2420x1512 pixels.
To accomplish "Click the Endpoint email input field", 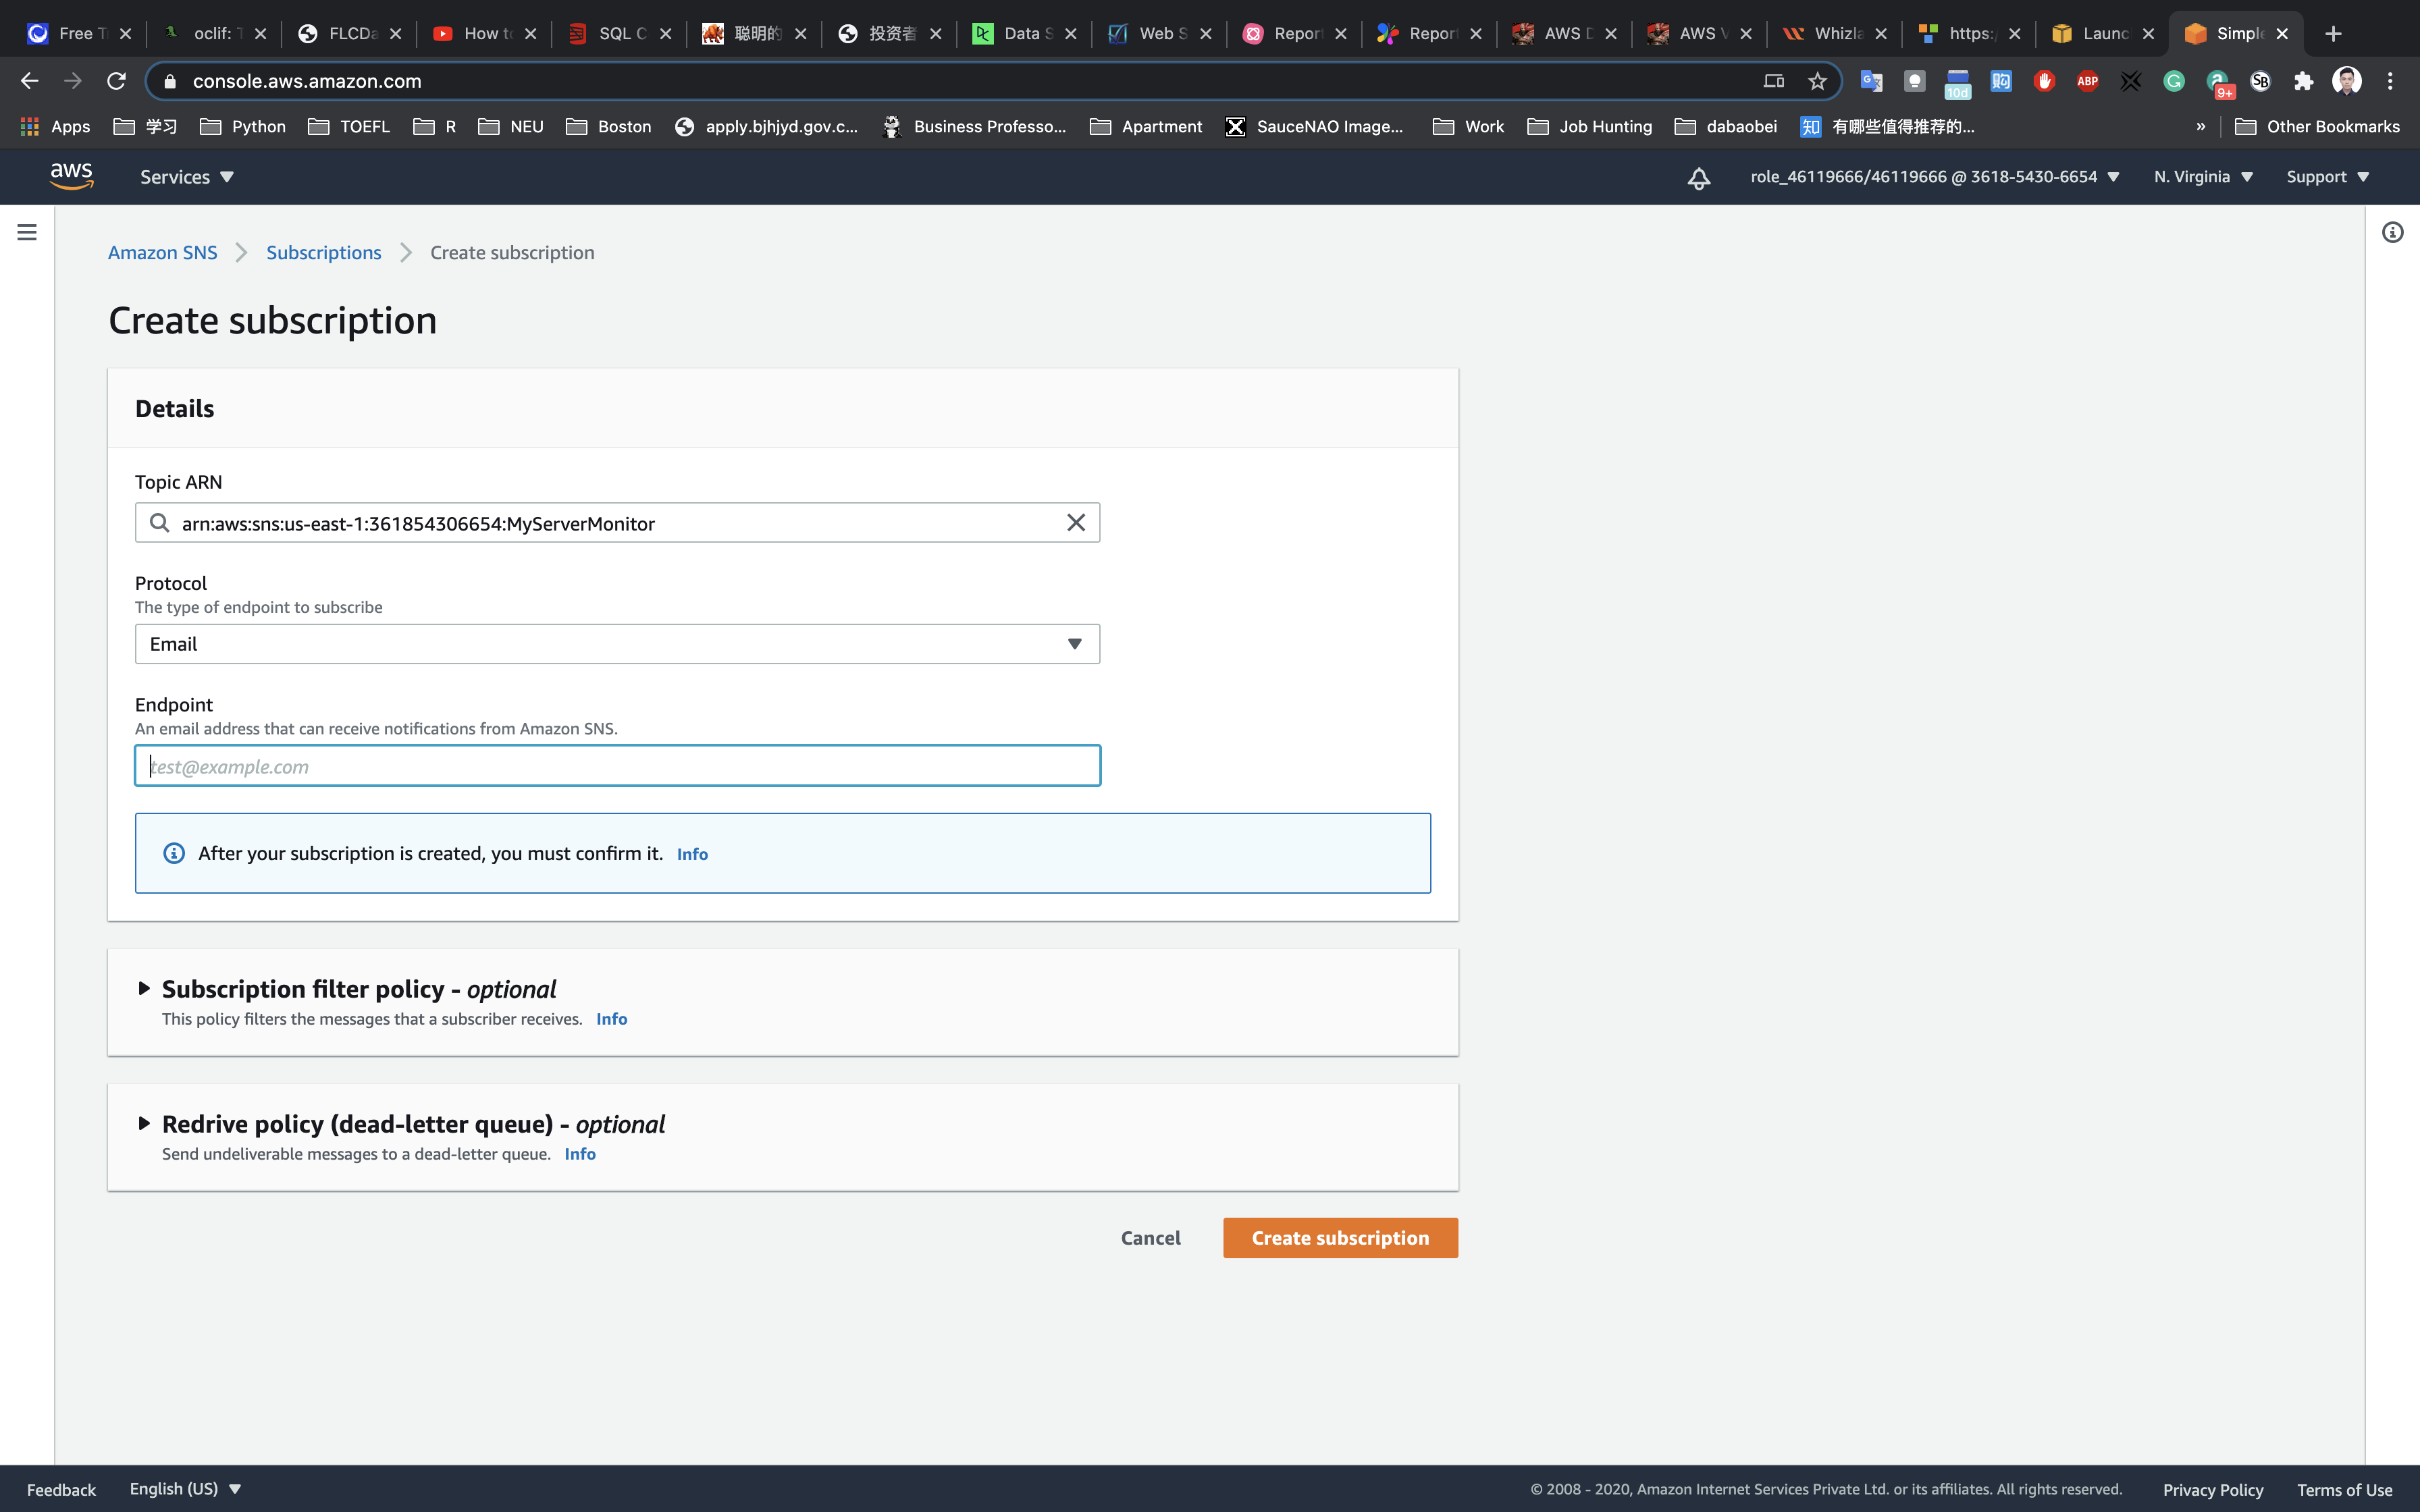I will [x=617, y=766].
